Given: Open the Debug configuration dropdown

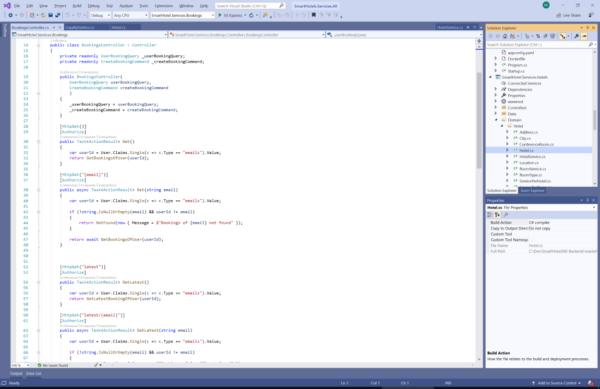Looking at the screenshot, I should (100, 15).
